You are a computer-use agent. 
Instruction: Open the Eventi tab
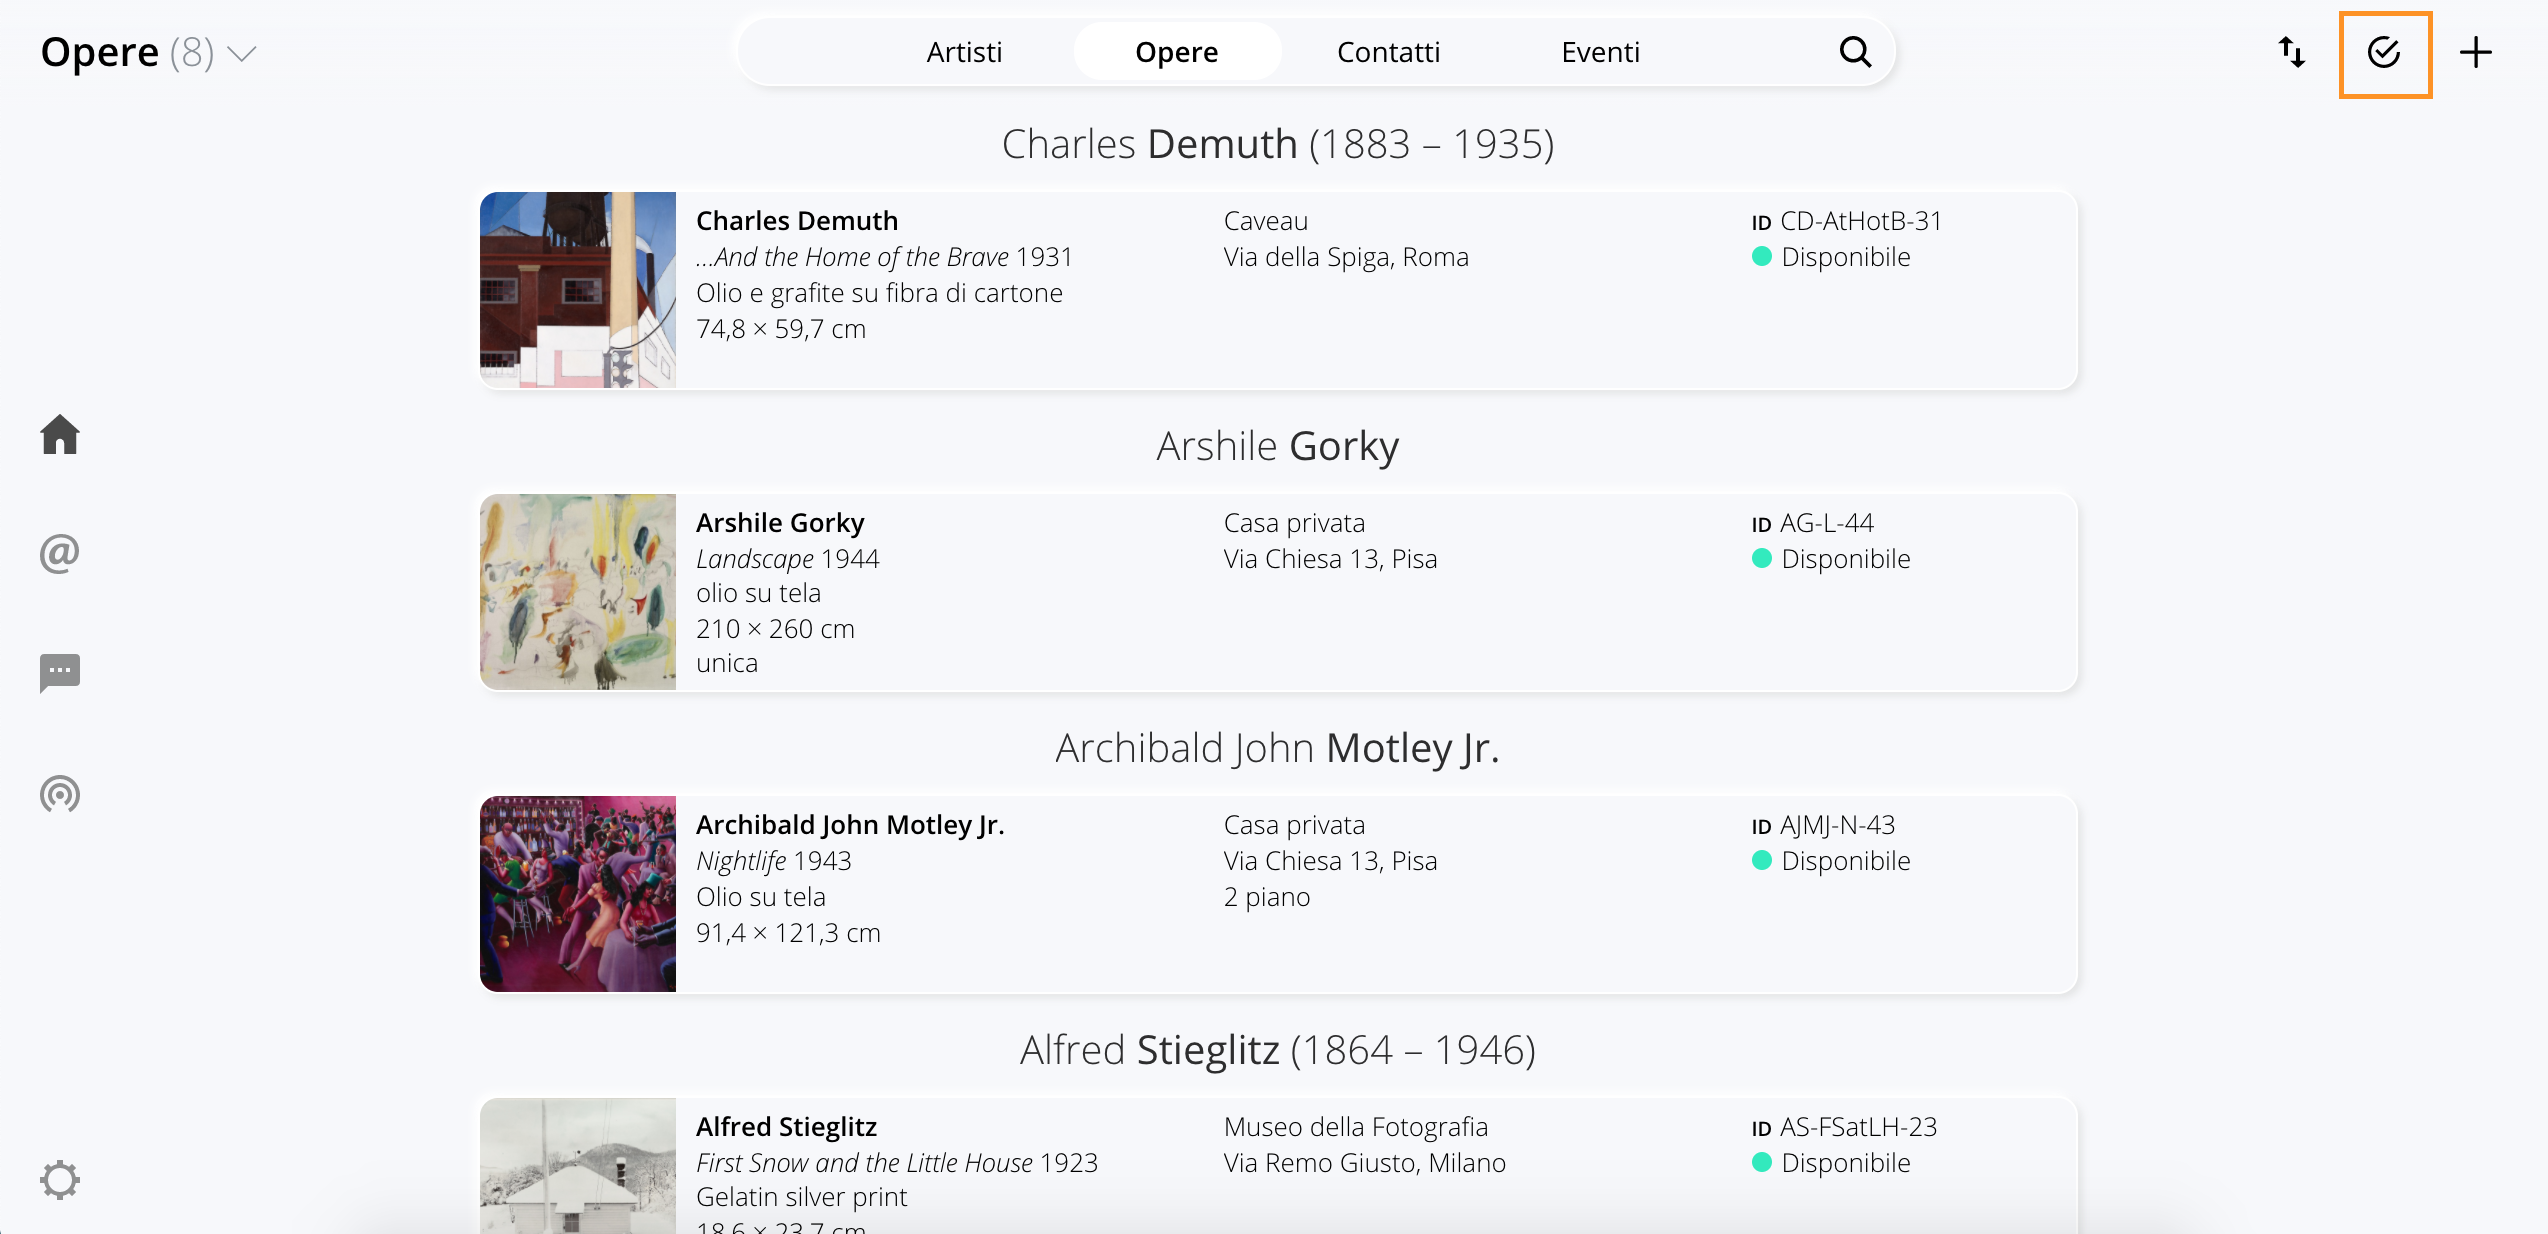point(1600,52)
